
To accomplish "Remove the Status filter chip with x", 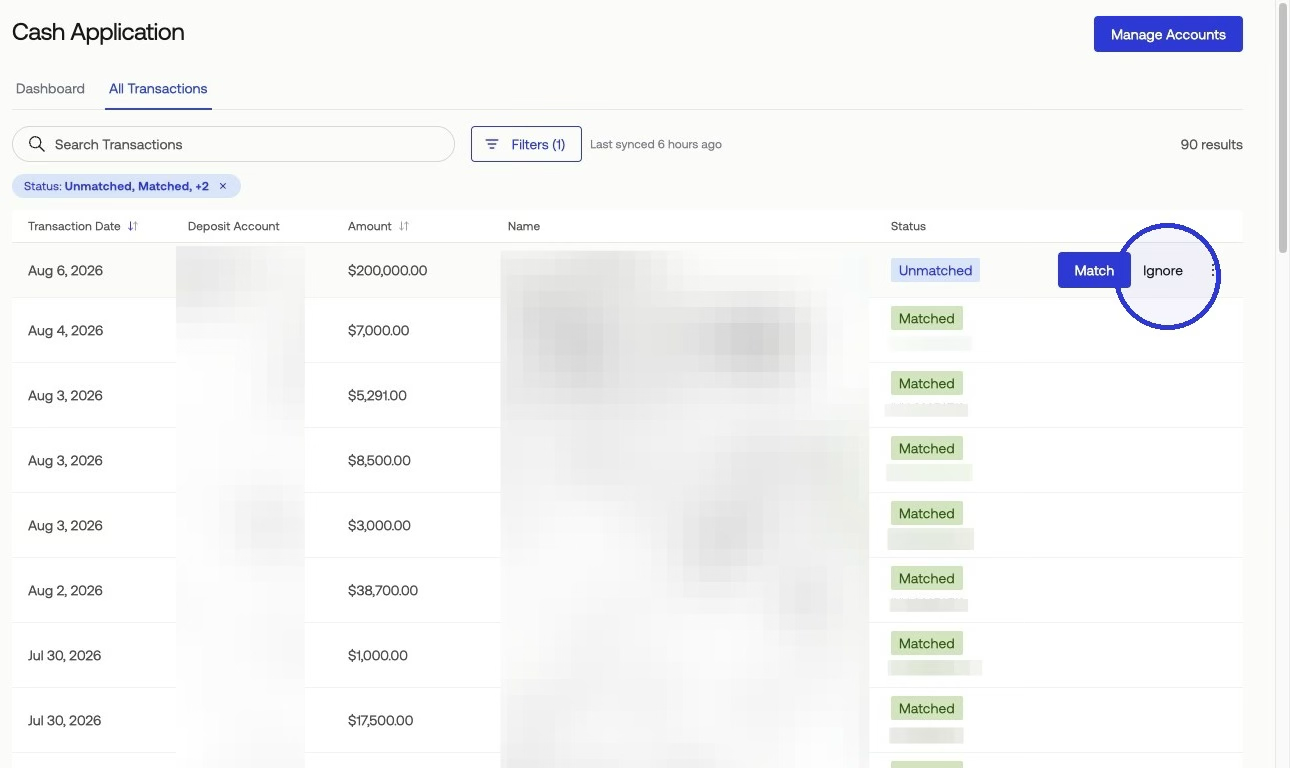I will tap(223, 186).
